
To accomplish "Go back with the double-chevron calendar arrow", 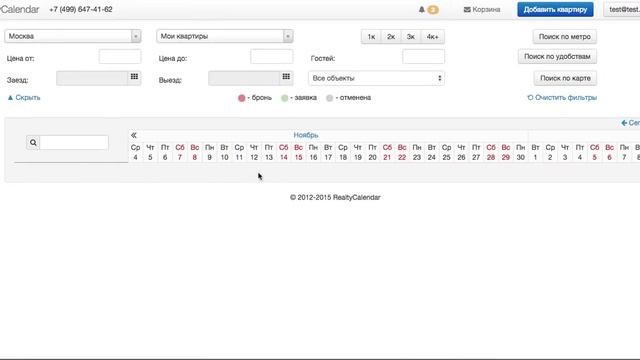I will (134, 135).
